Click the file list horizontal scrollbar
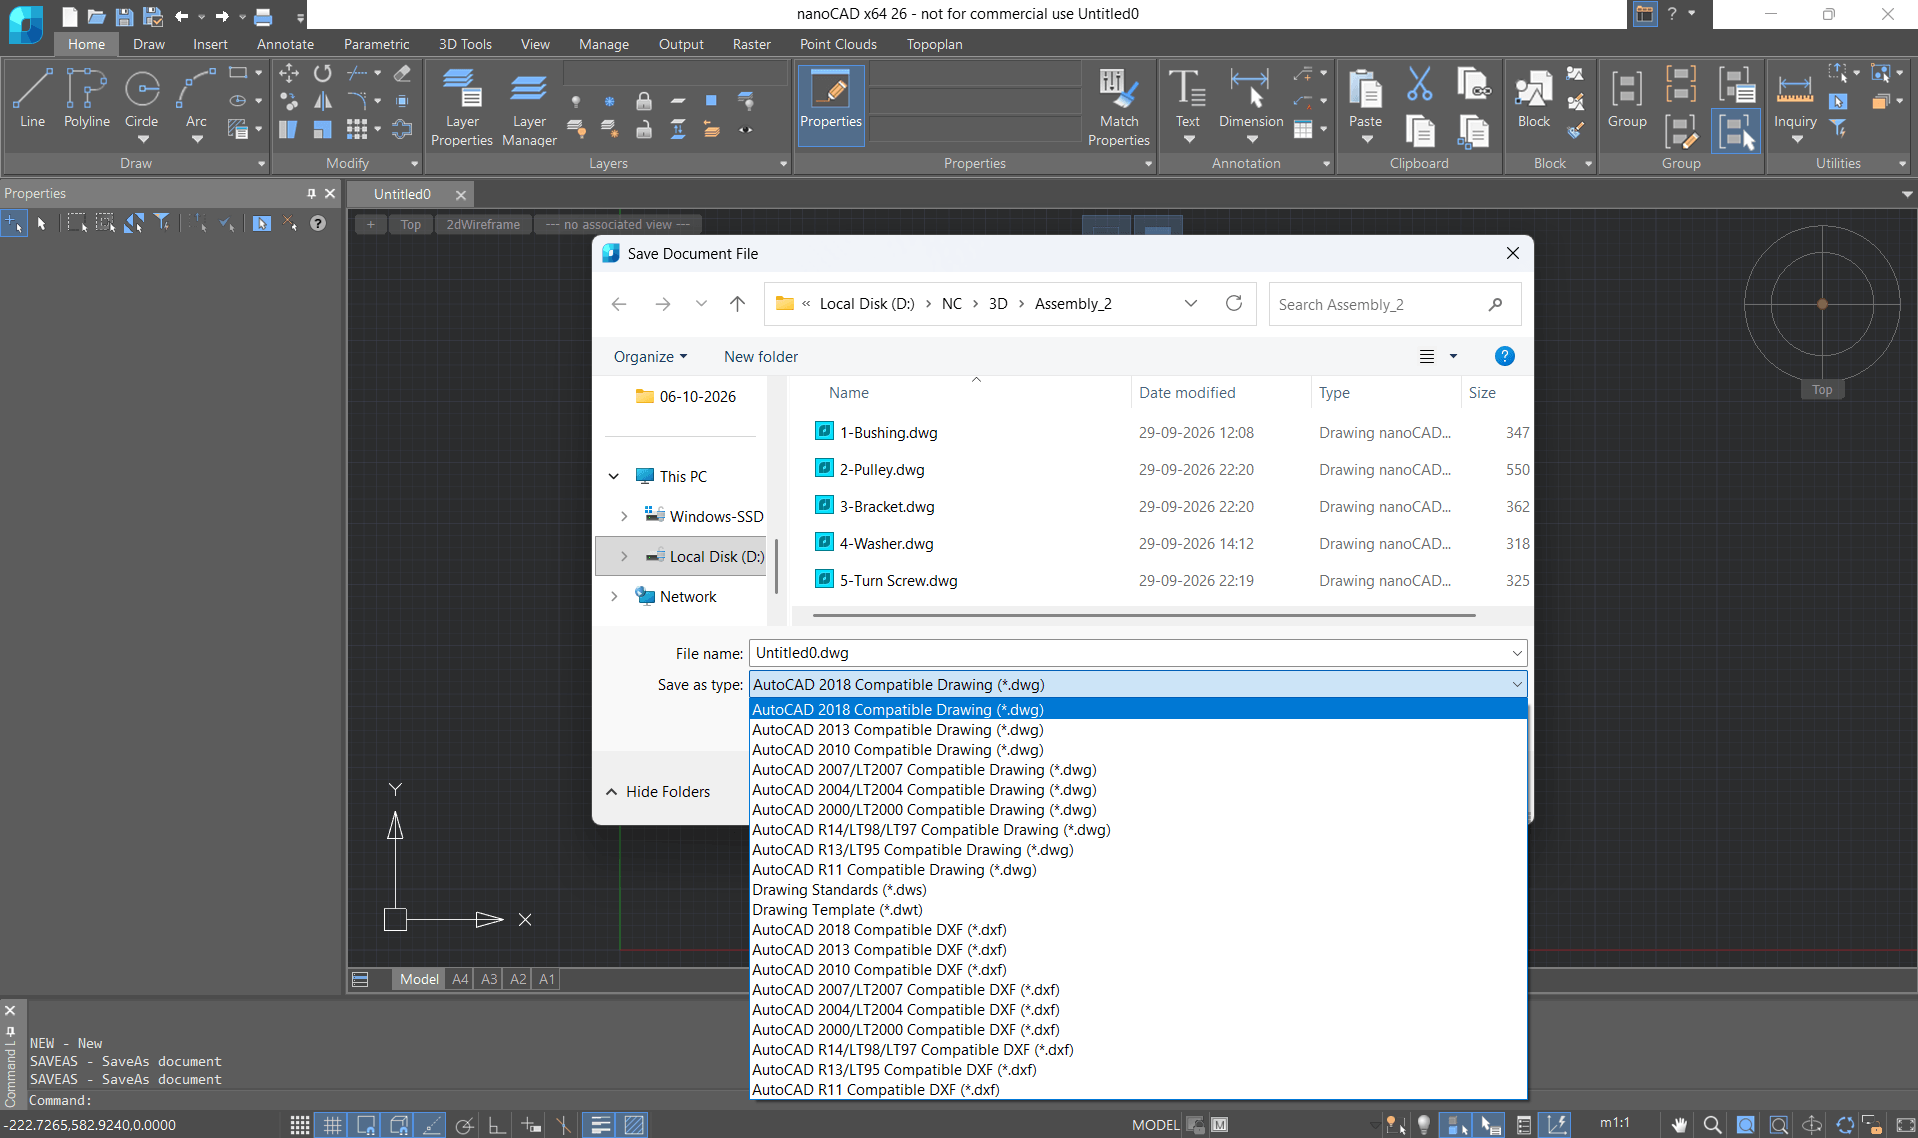 tap(1144, 615)
